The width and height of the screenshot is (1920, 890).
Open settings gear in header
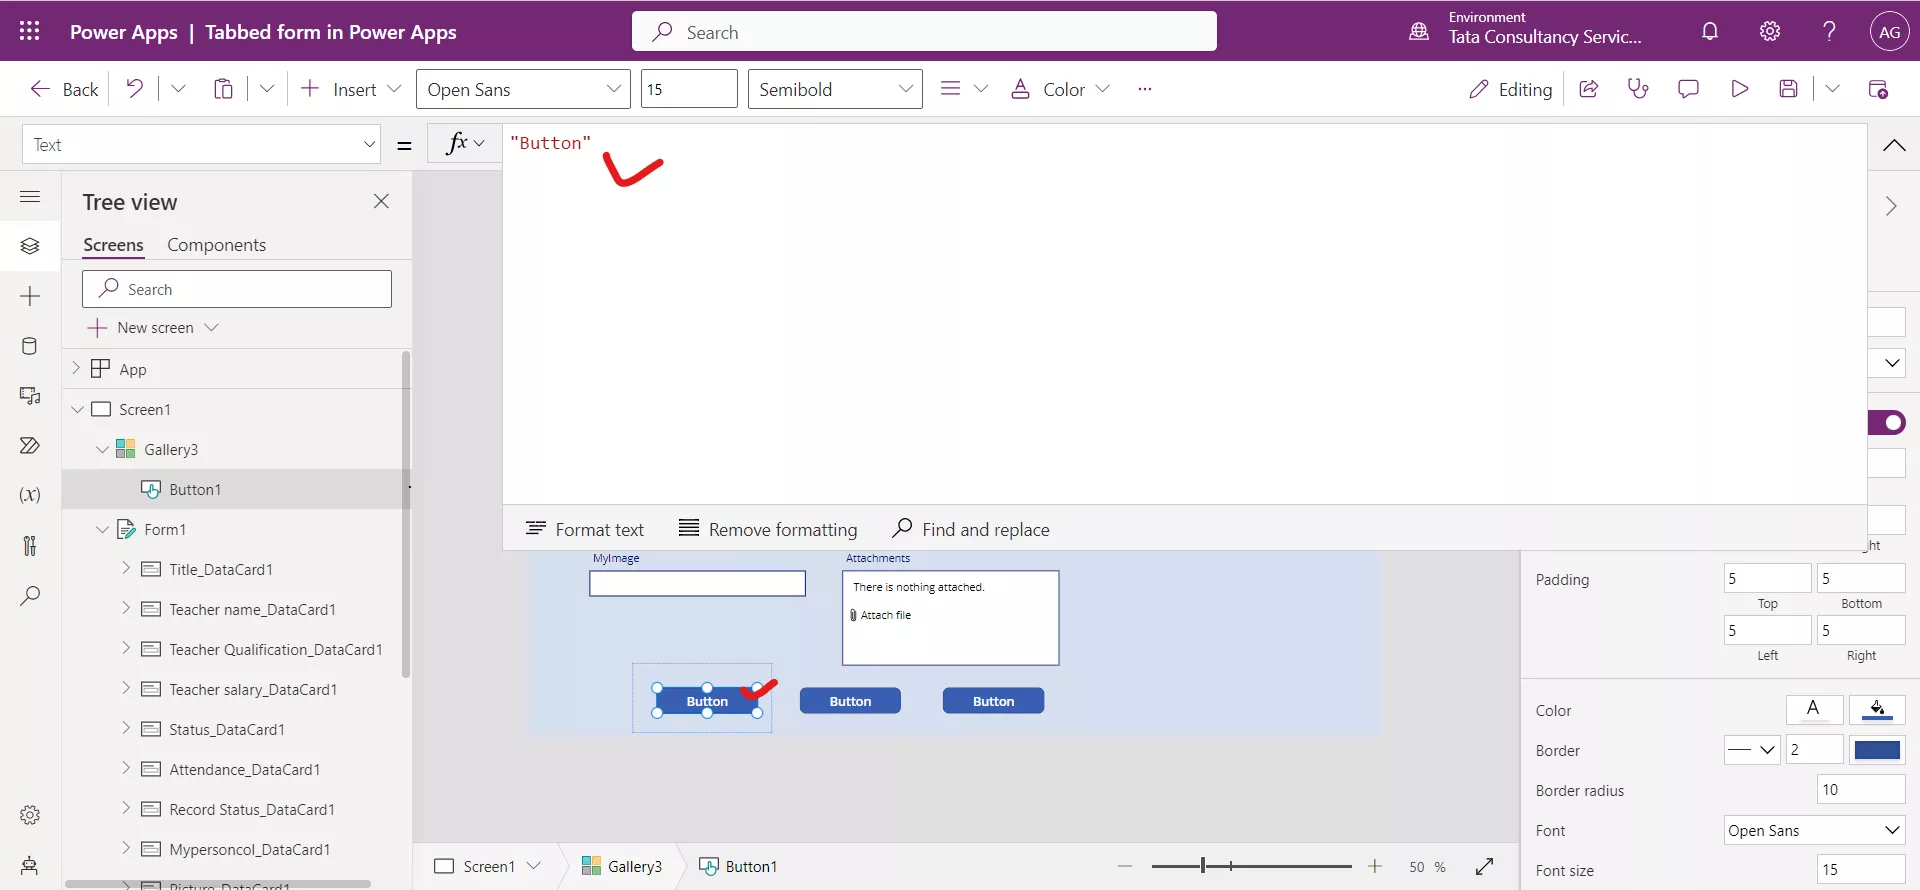click(1770, 31)
